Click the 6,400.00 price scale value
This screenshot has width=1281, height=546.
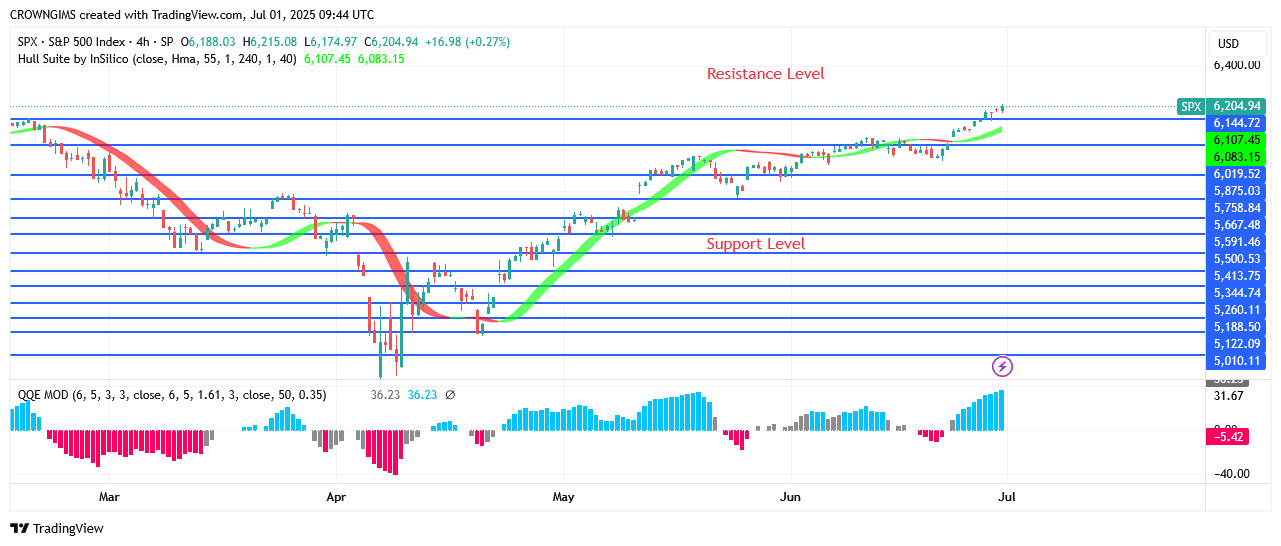[x=1237, y=65]
